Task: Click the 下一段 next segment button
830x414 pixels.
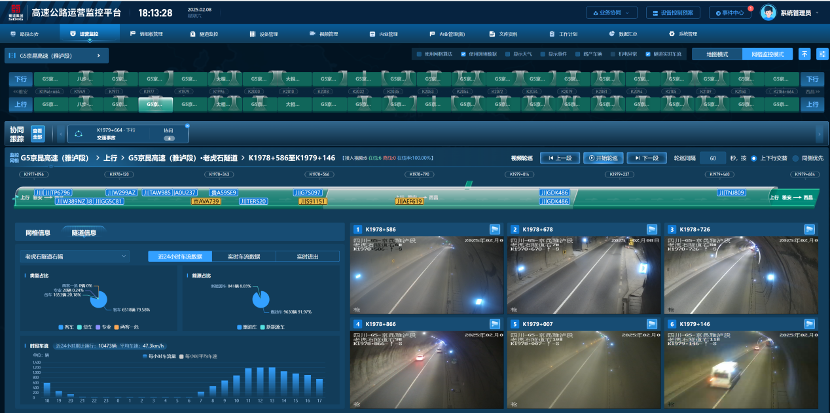Action: tap(647, 158)
